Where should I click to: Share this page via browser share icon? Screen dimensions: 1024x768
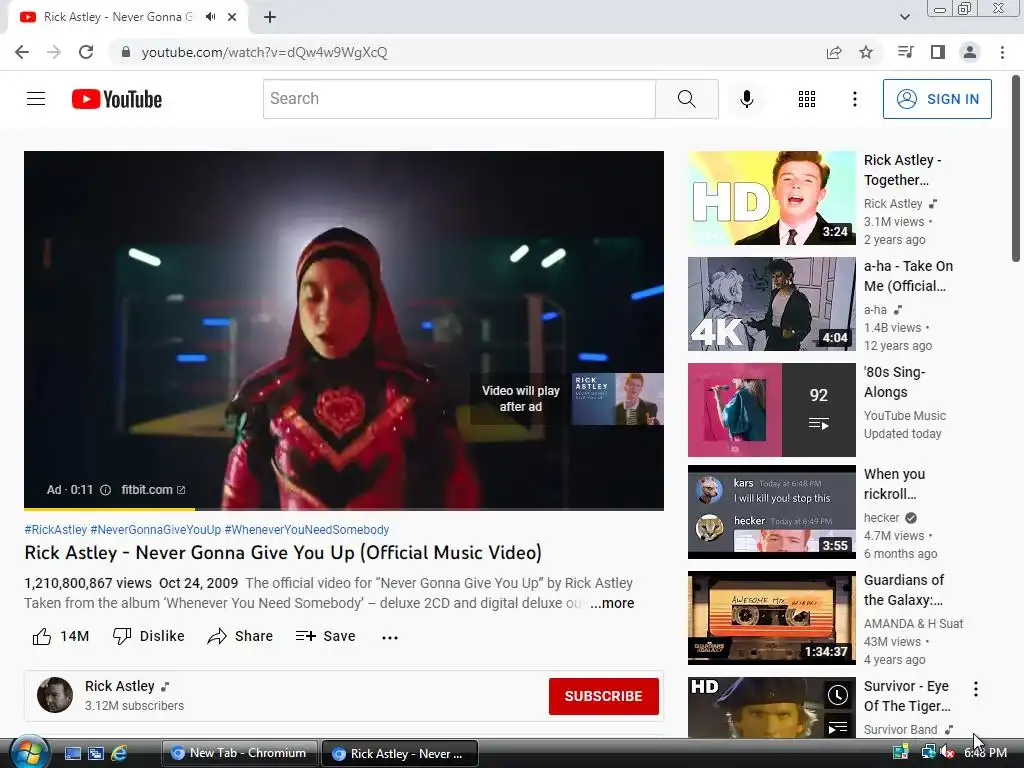click(x=833, y=52)
